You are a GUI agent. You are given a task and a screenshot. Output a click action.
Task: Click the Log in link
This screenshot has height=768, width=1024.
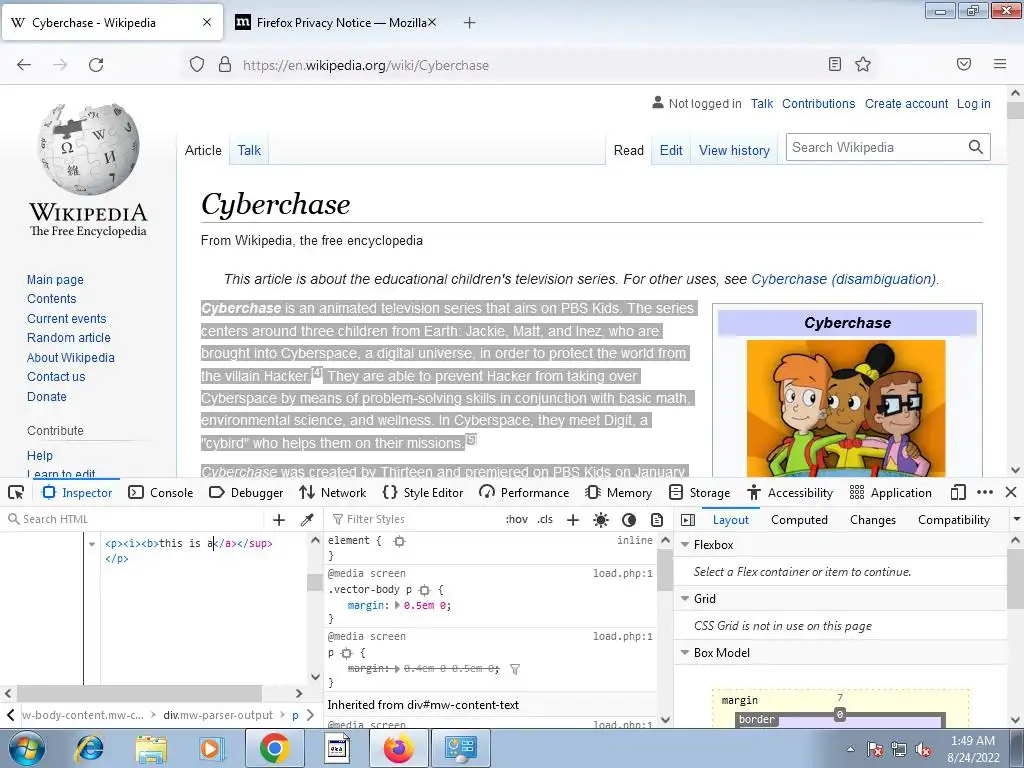click(974, 103)
